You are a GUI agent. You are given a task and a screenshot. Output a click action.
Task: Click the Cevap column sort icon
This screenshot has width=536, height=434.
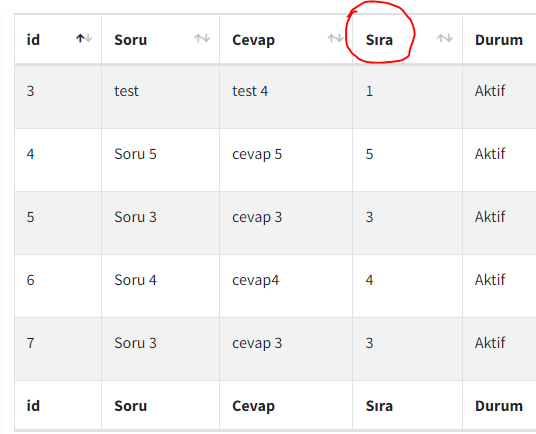coord(335,38)
